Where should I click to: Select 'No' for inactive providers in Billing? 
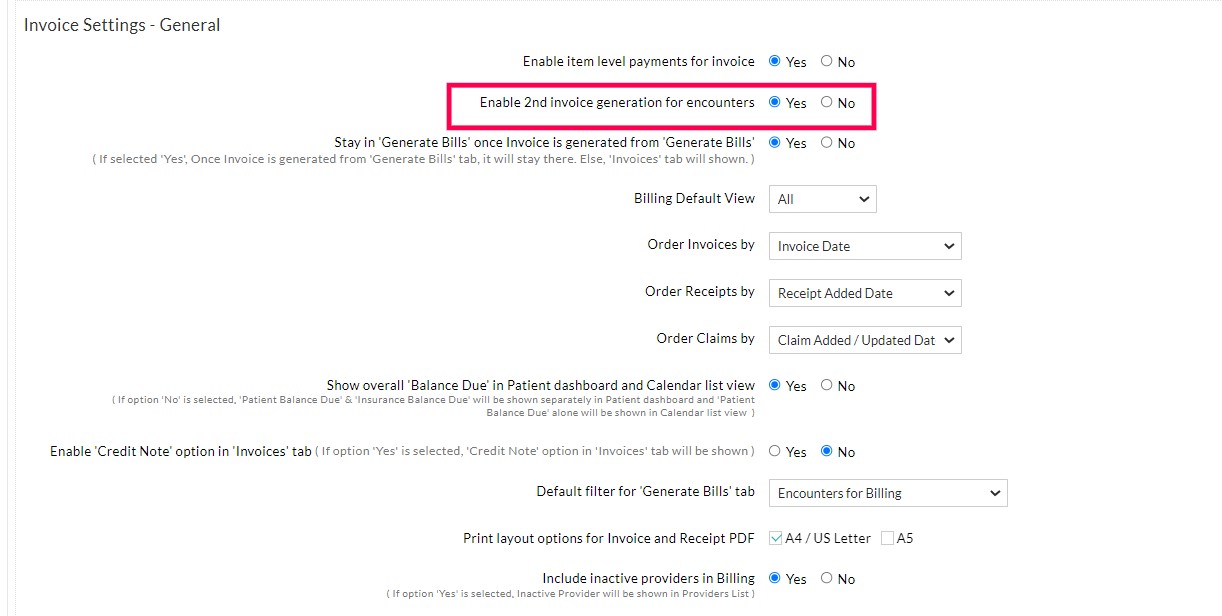[x=827, y=578]
